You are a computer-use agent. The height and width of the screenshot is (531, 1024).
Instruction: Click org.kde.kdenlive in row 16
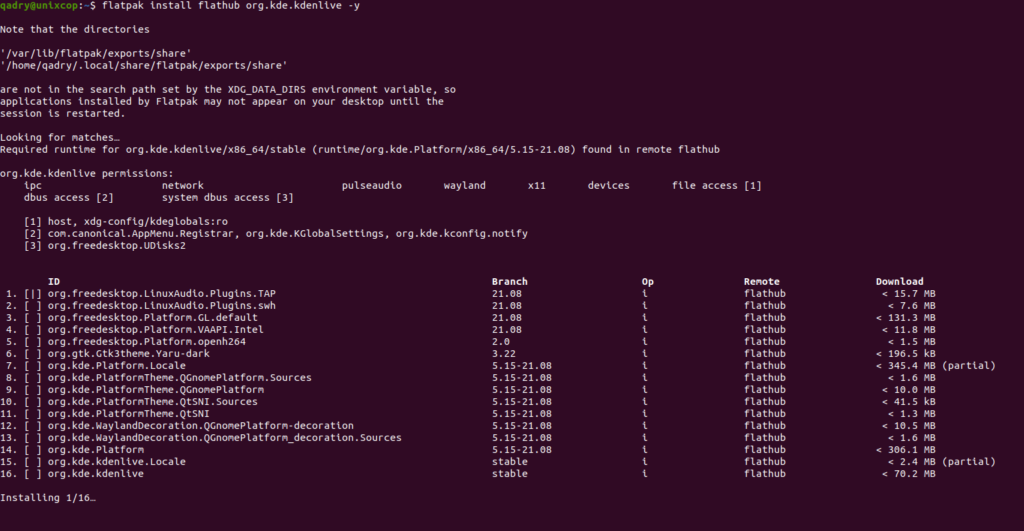96,474
